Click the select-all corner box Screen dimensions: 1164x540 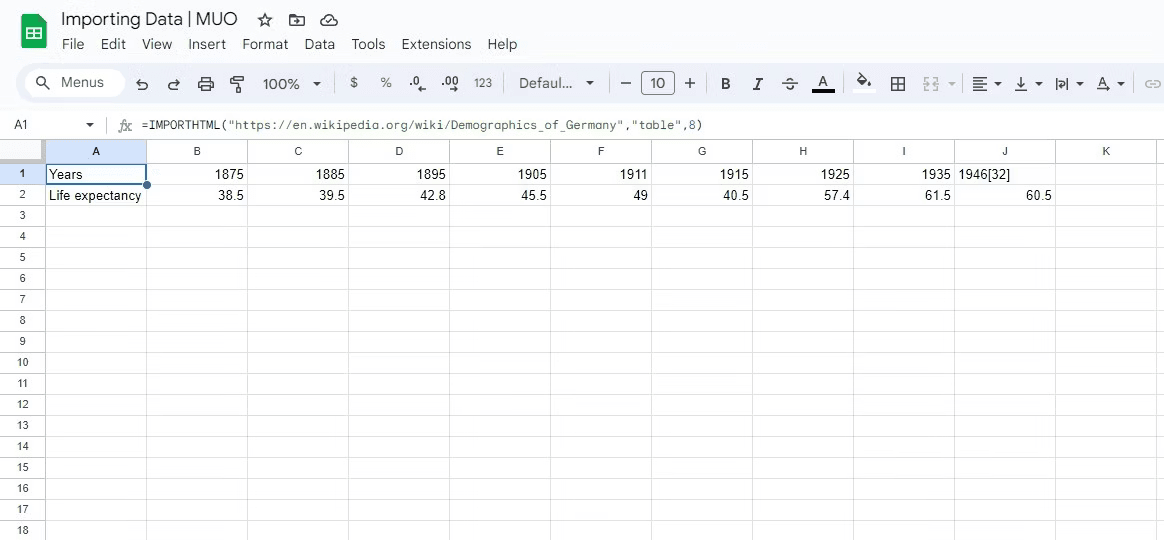click(22, 152)
